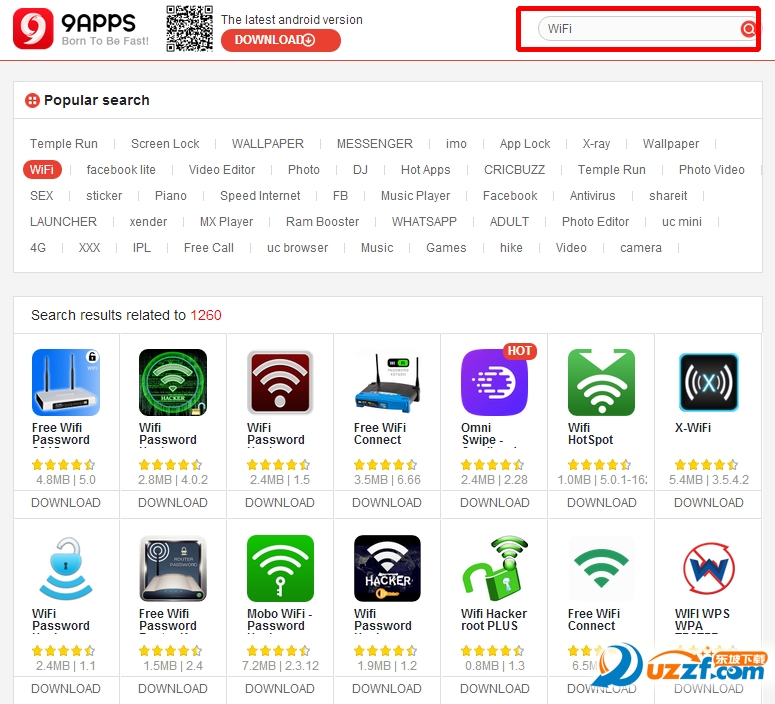Download Wifi Password 2.8MB version 4.0.2
Viewport: 775px width, 704px height.
tap(173, 503)
